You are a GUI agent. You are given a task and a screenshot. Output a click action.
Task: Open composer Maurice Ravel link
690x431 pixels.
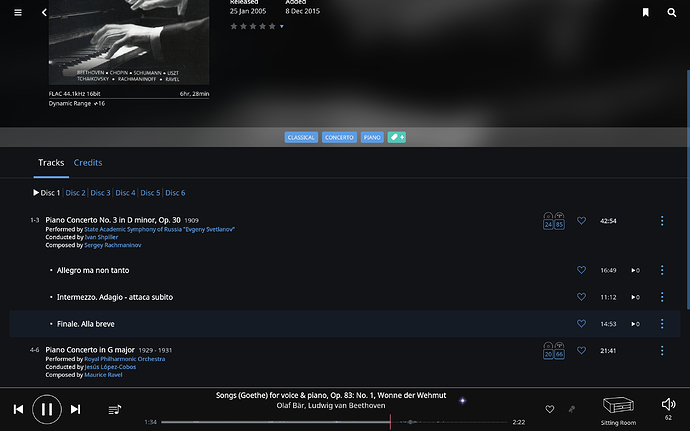(x=103, y=375)
